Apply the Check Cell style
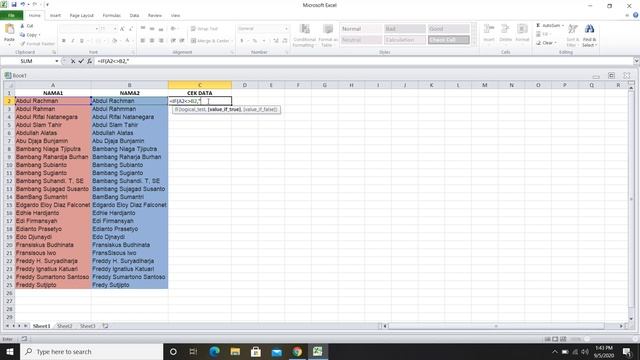 click(448, 40)
